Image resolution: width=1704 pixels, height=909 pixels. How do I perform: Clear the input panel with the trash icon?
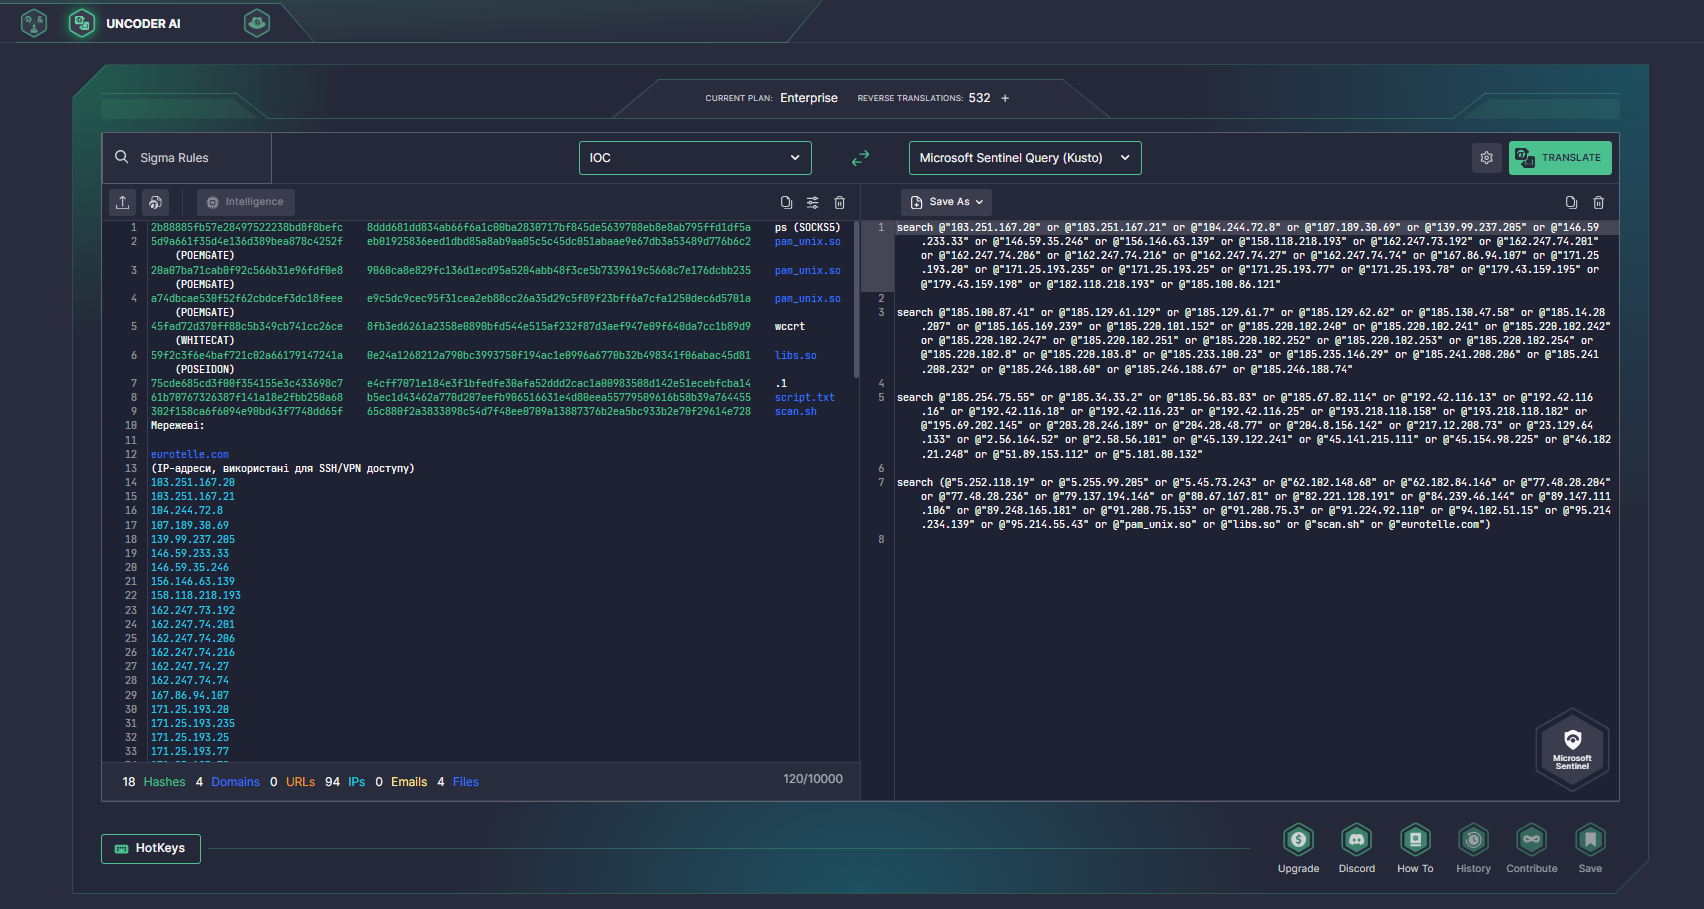tap(840, 202)
